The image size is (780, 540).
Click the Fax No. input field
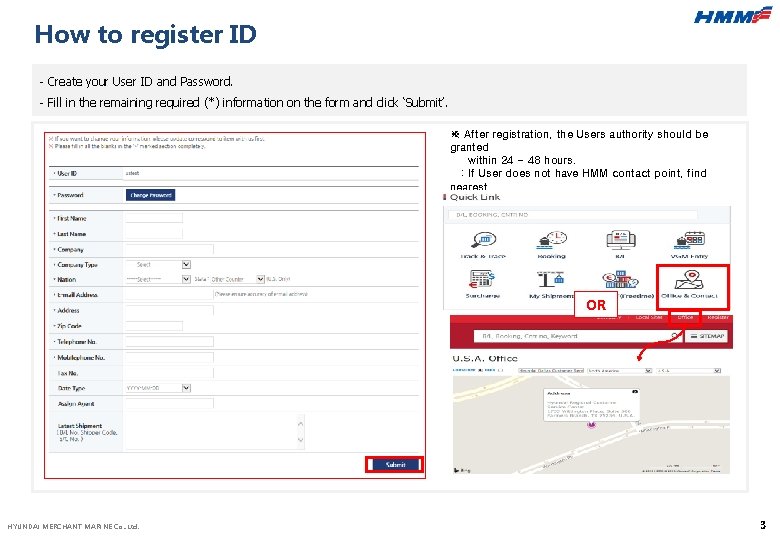[x=169, y=372]
